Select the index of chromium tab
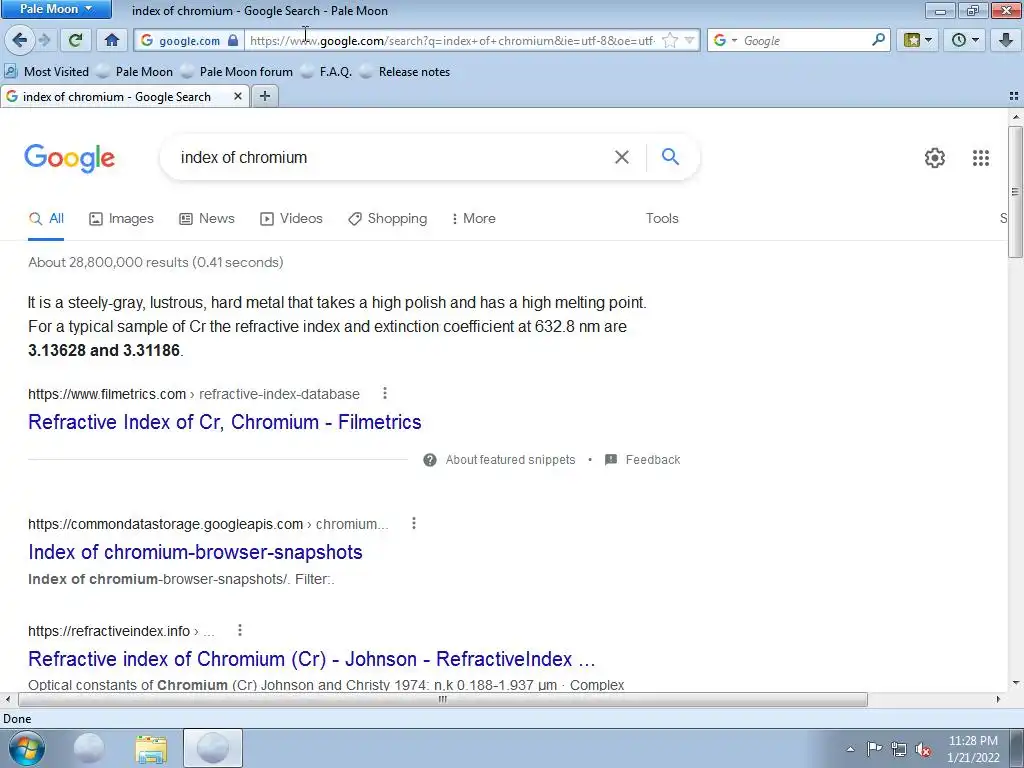1024x768 pixels. tap(116, 97)
